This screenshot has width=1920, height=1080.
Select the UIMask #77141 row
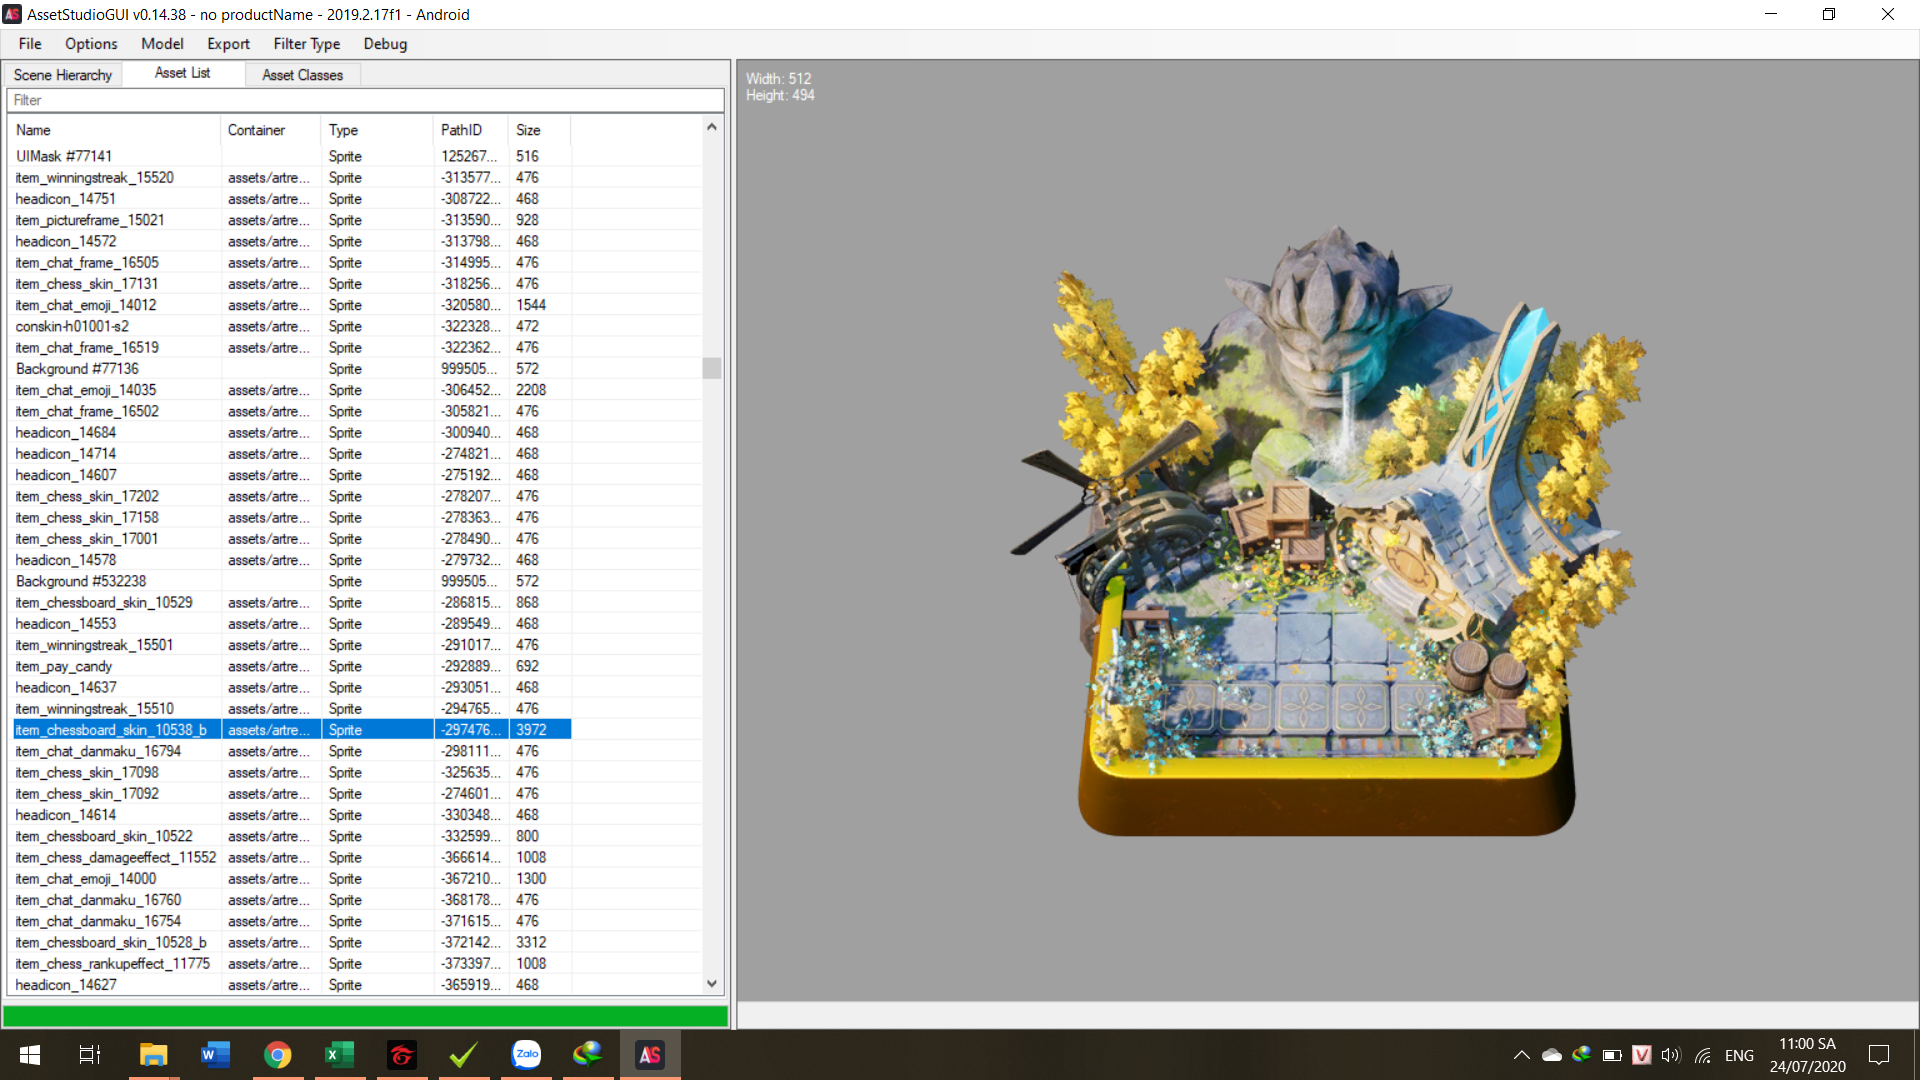292,156
